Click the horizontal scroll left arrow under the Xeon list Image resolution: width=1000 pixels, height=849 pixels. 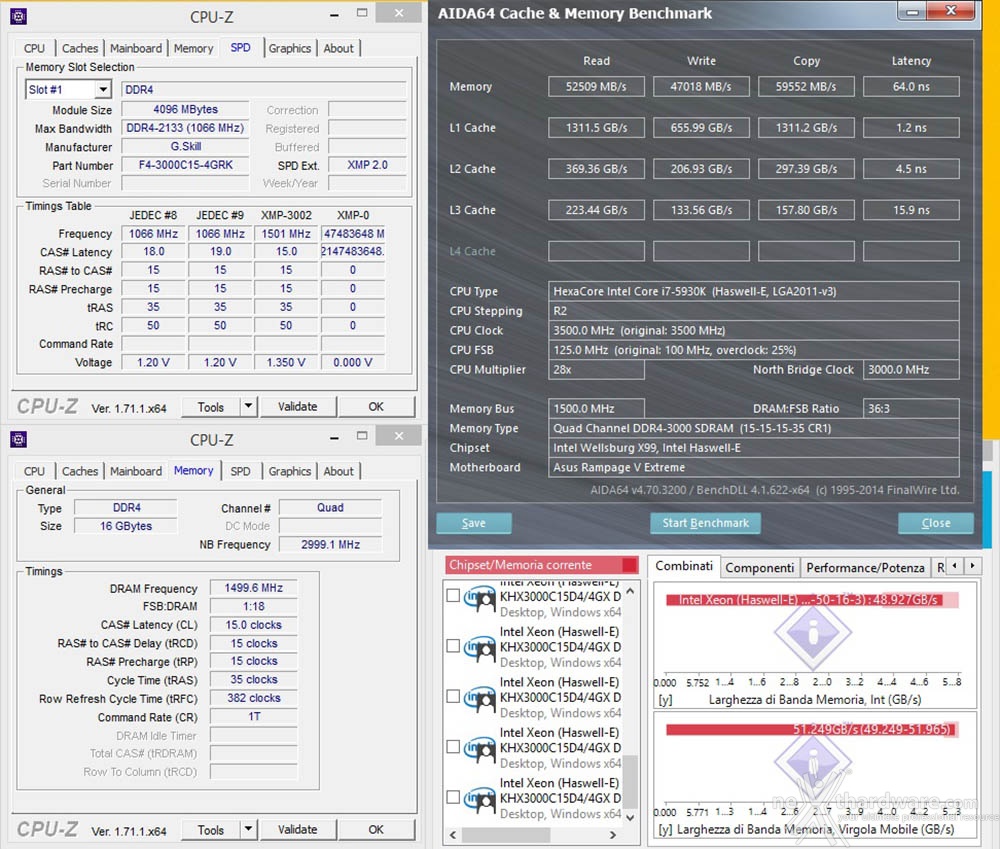(x=453, y=834)
